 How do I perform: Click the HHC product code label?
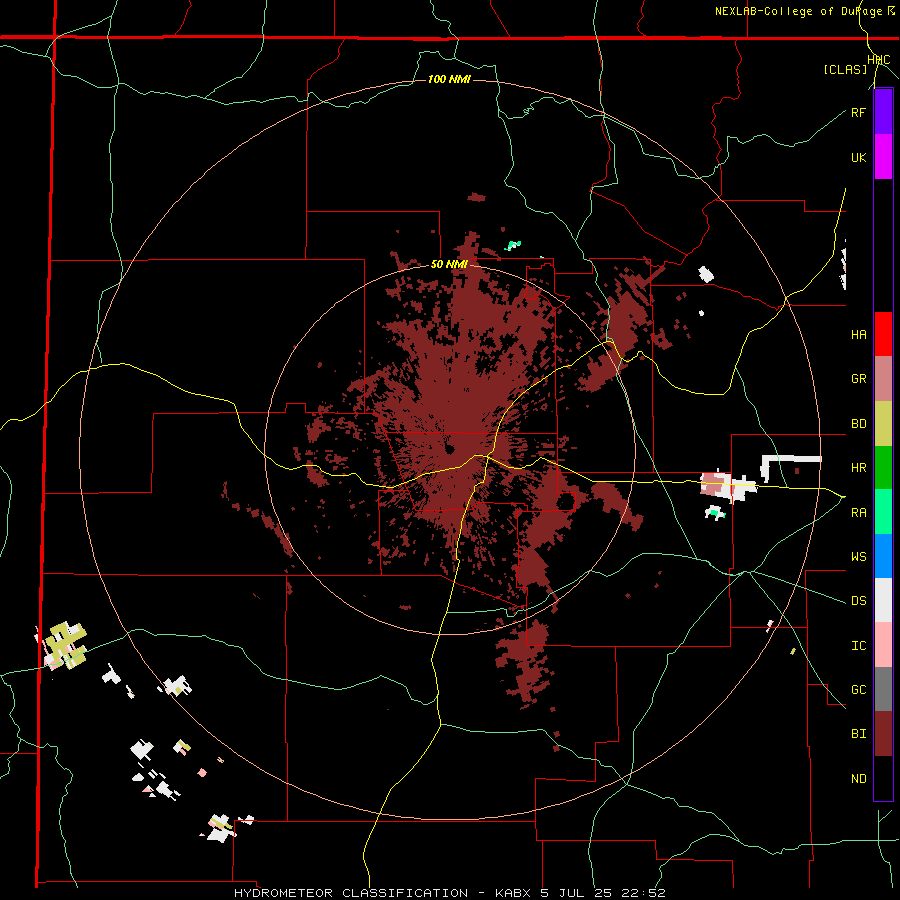coord(879,60)
